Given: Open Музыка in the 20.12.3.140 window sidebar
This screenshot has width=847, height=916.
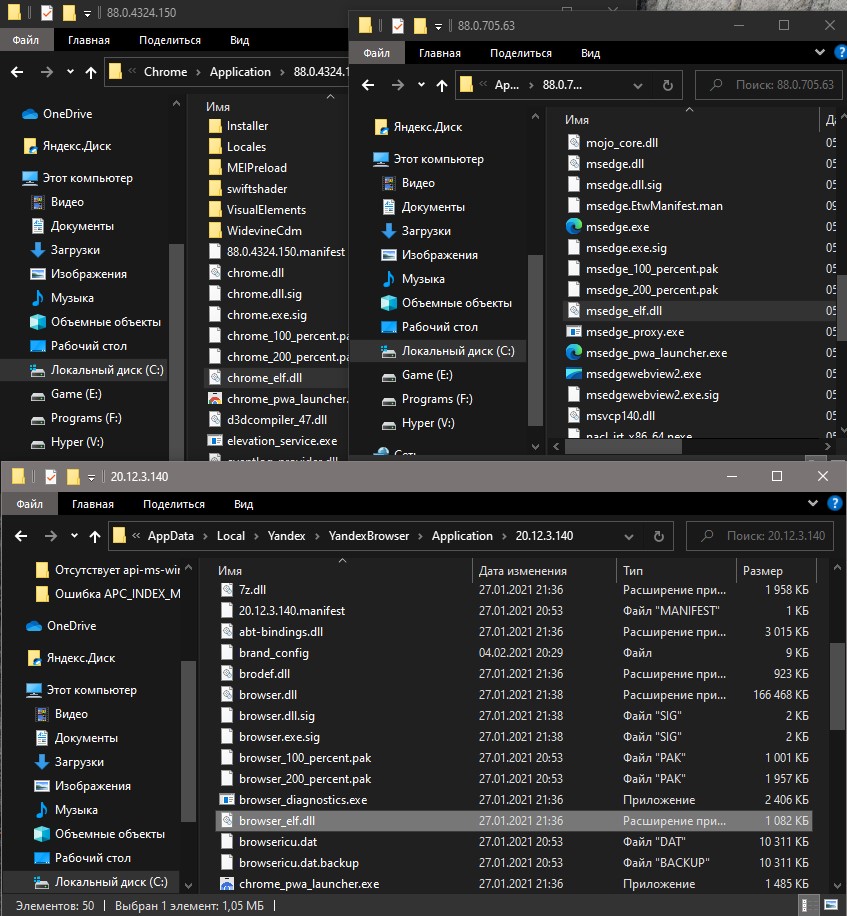Looking at the screenshot, I should [67, 810].
